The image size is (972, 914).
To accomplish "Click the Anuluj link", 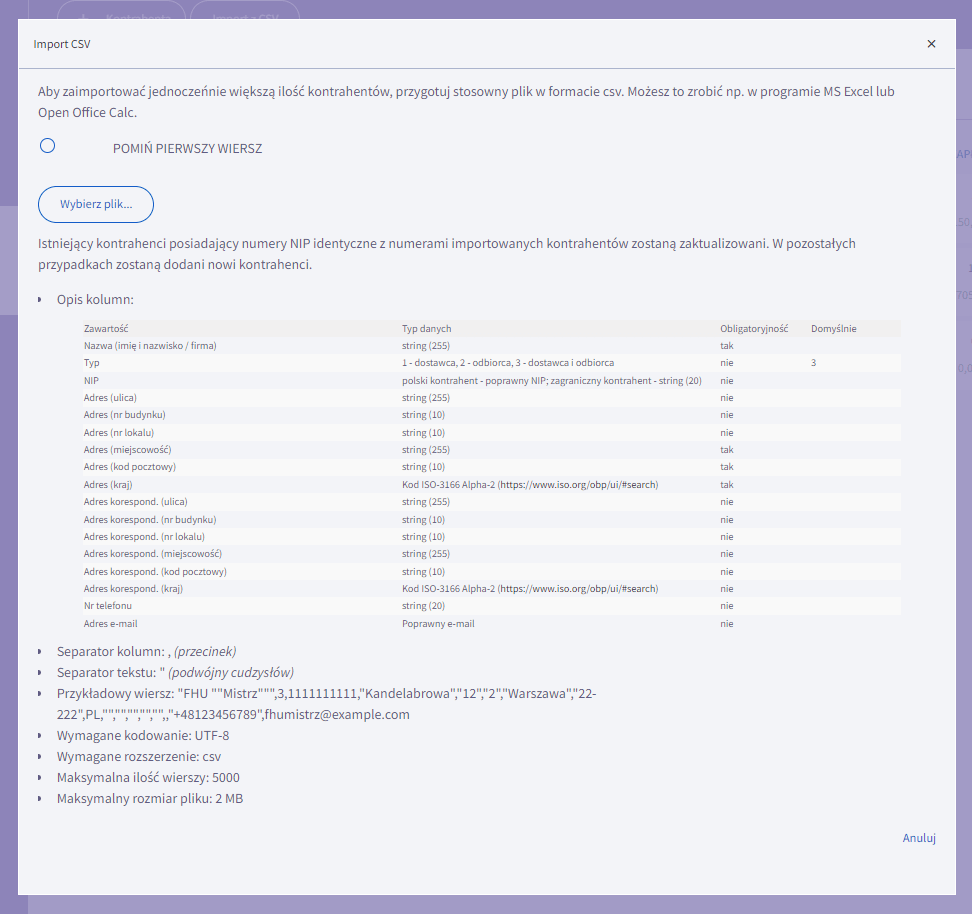I will point(918,838).
